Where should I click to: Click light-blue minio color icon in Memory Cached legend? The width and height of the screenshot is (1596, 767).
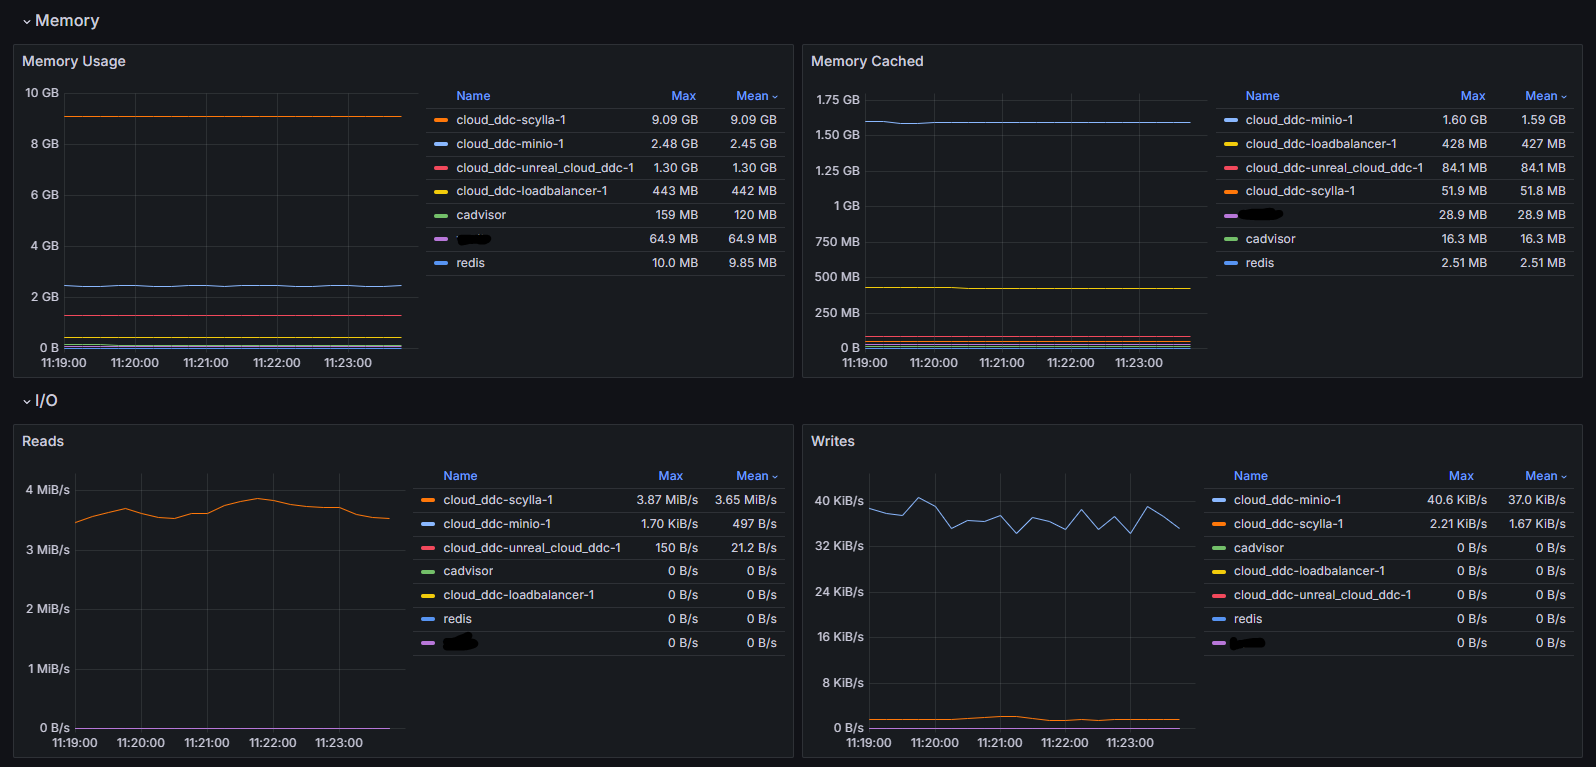(x=1231, y=120)
